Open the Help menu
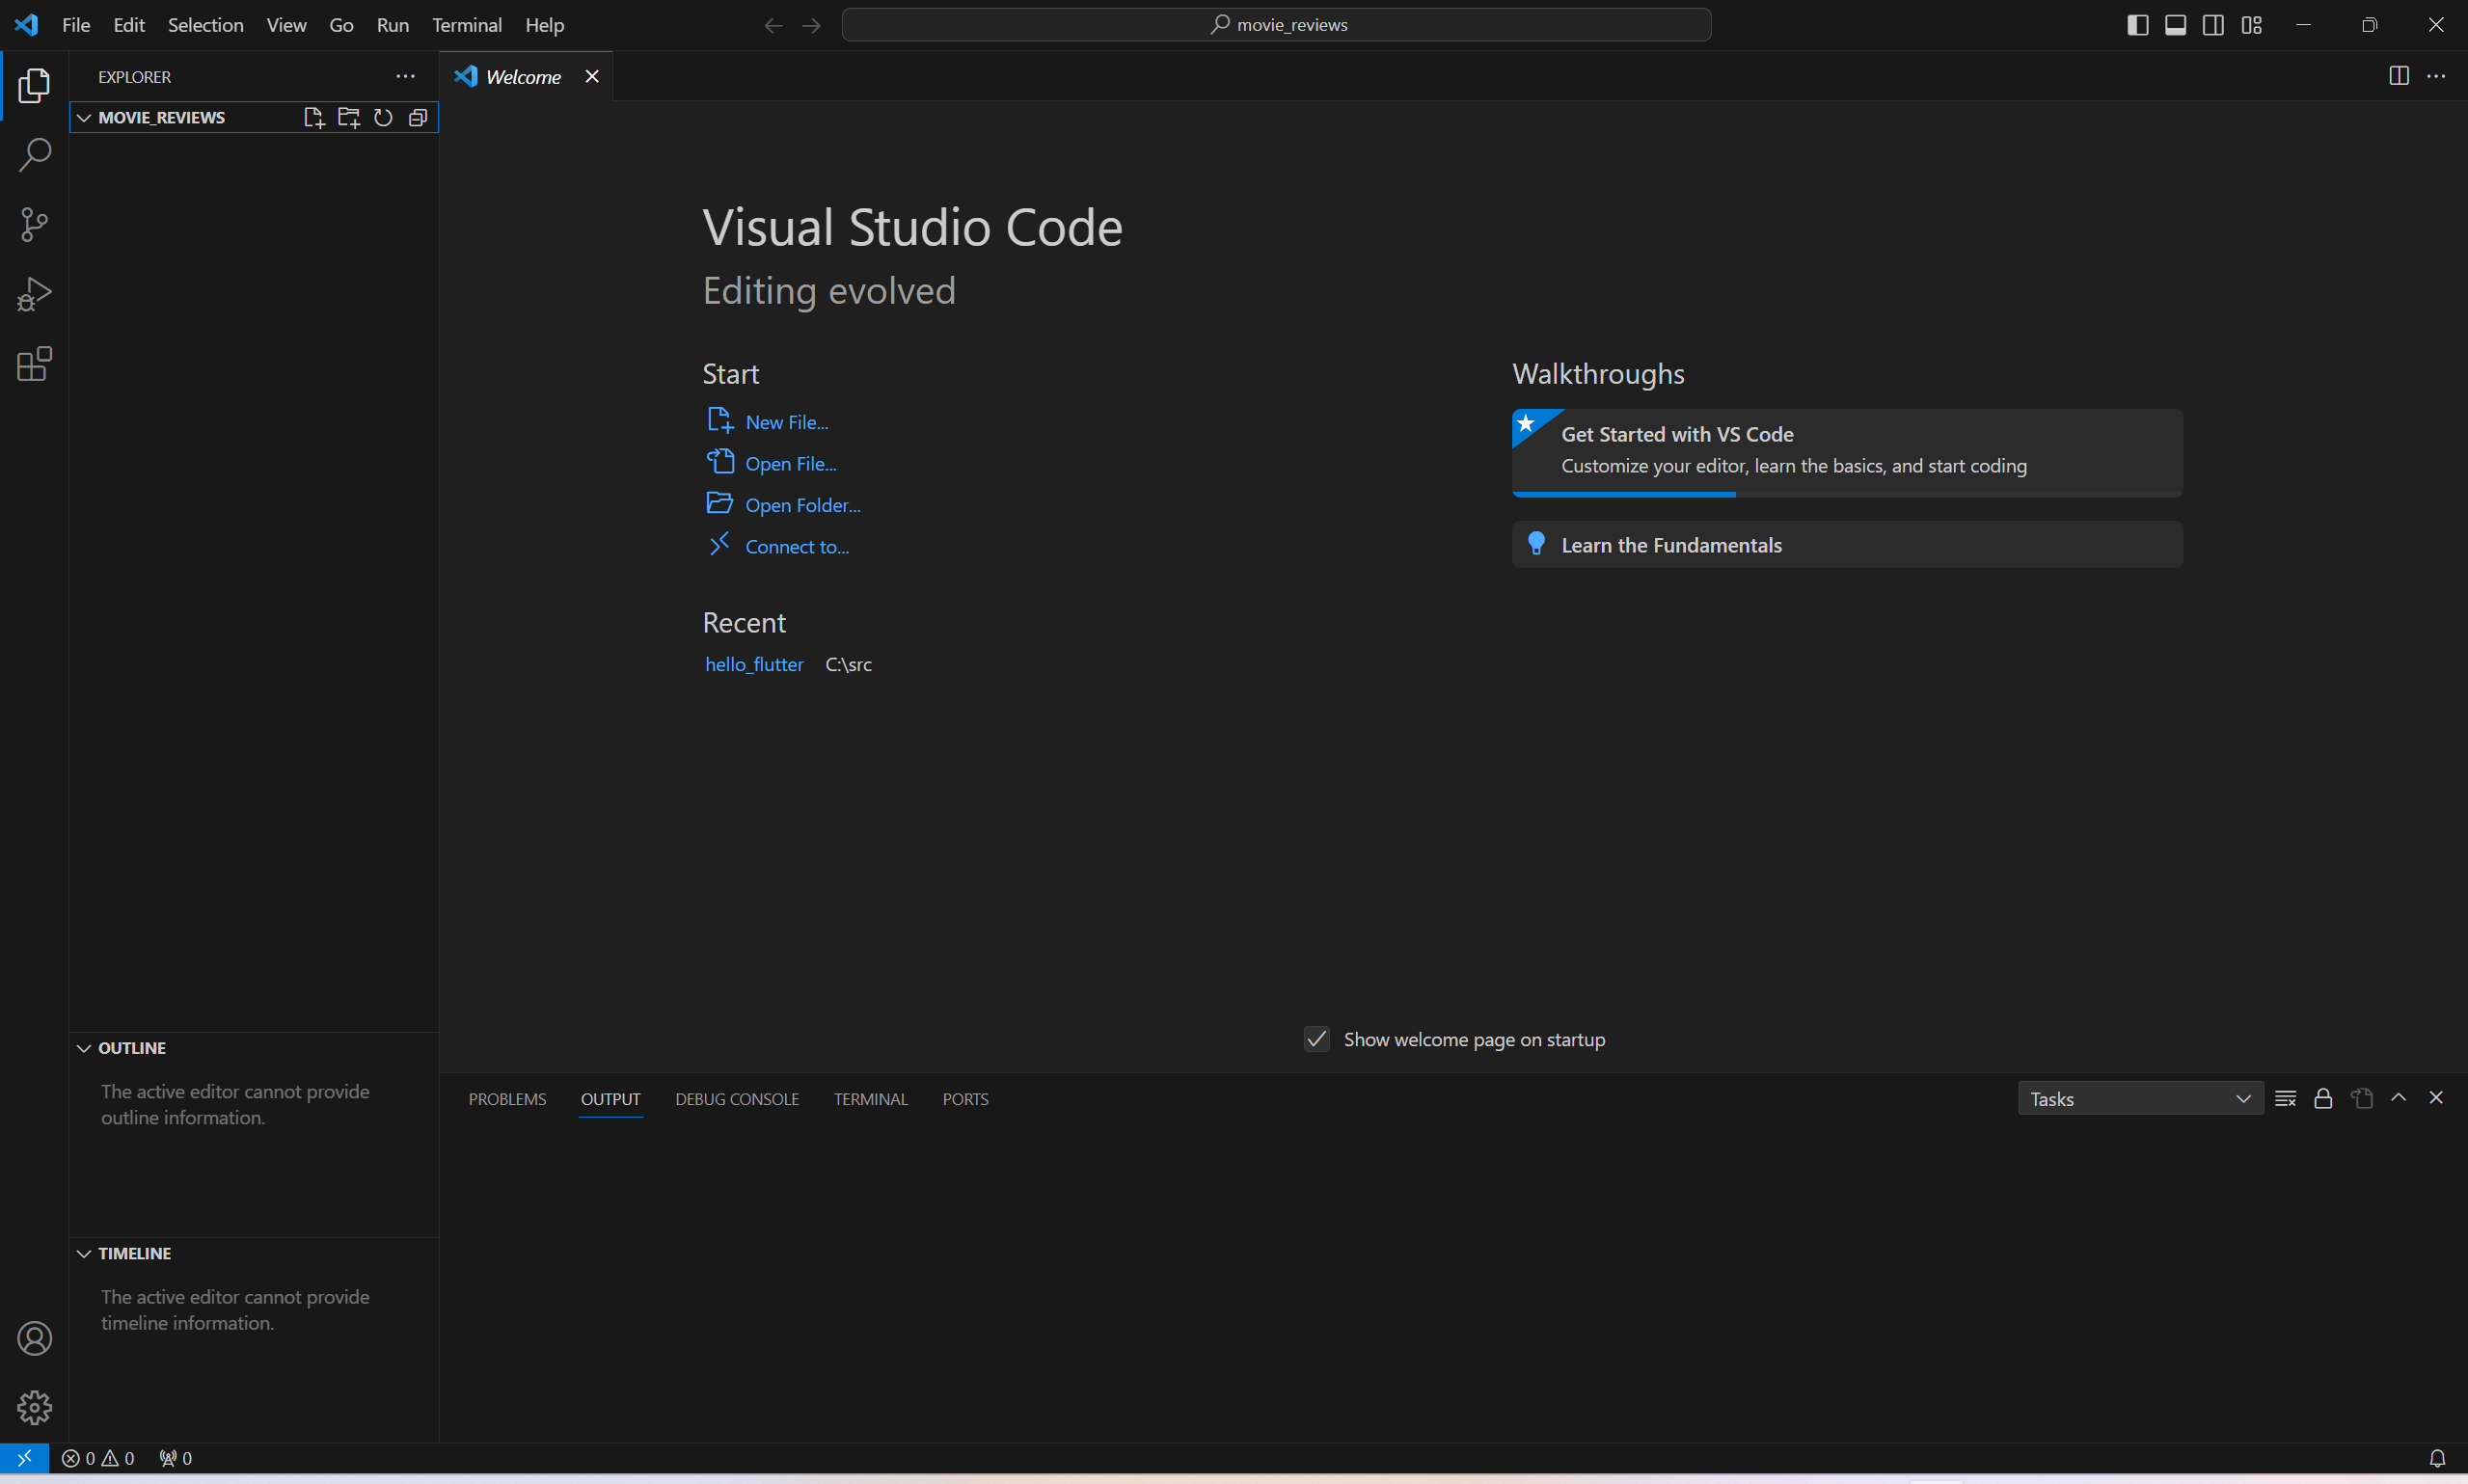The image size is (2468, 1484). [544, 25]
